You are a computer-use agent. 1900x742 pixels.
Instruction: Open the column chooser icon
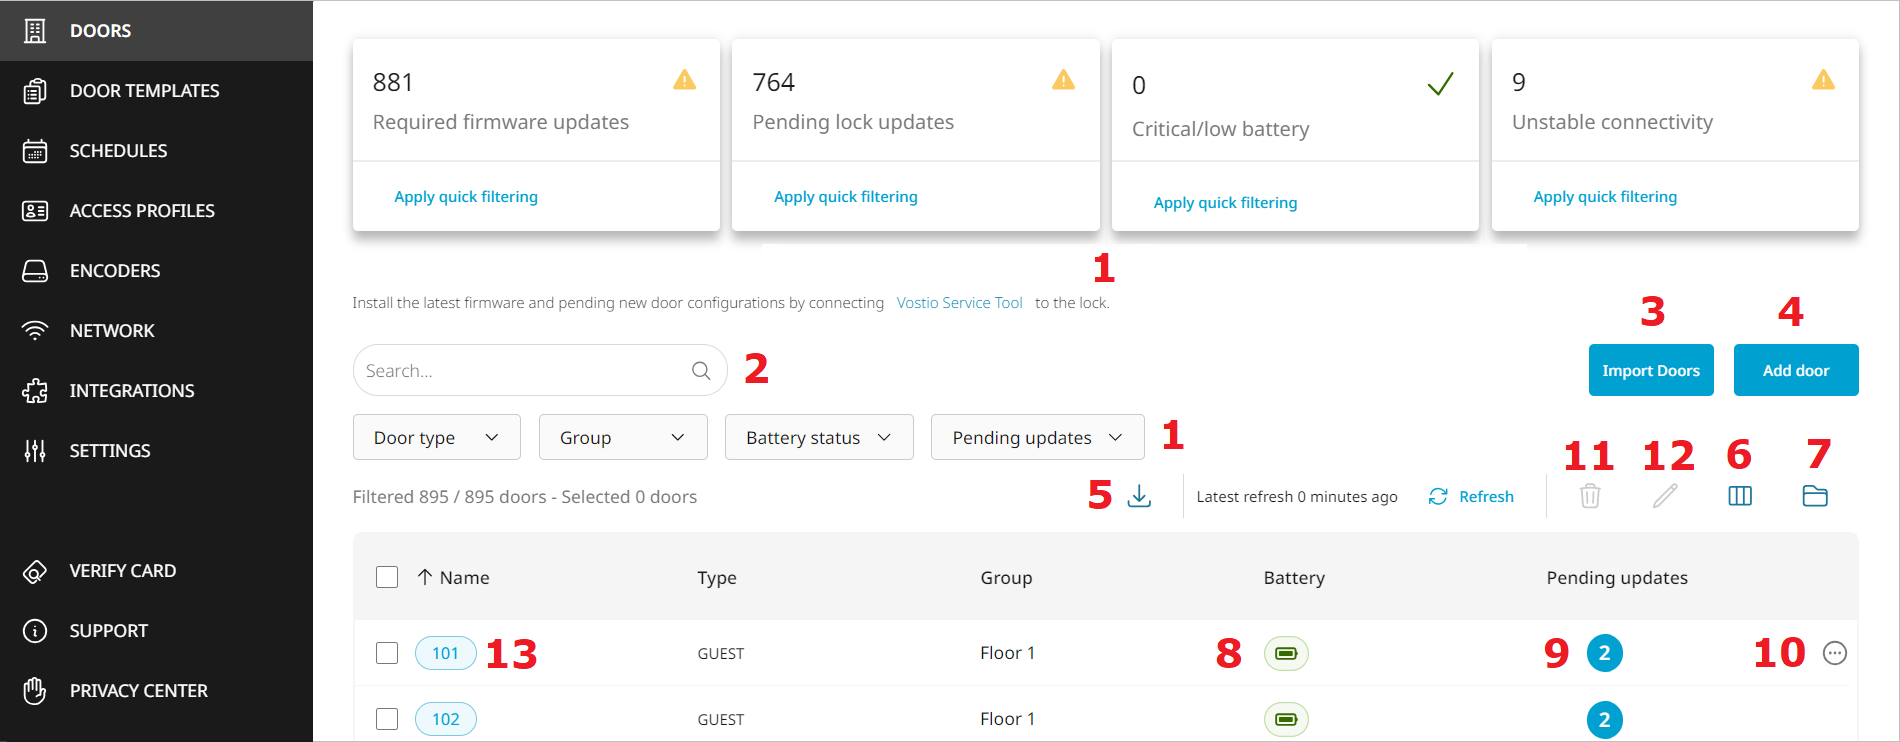1740,496
